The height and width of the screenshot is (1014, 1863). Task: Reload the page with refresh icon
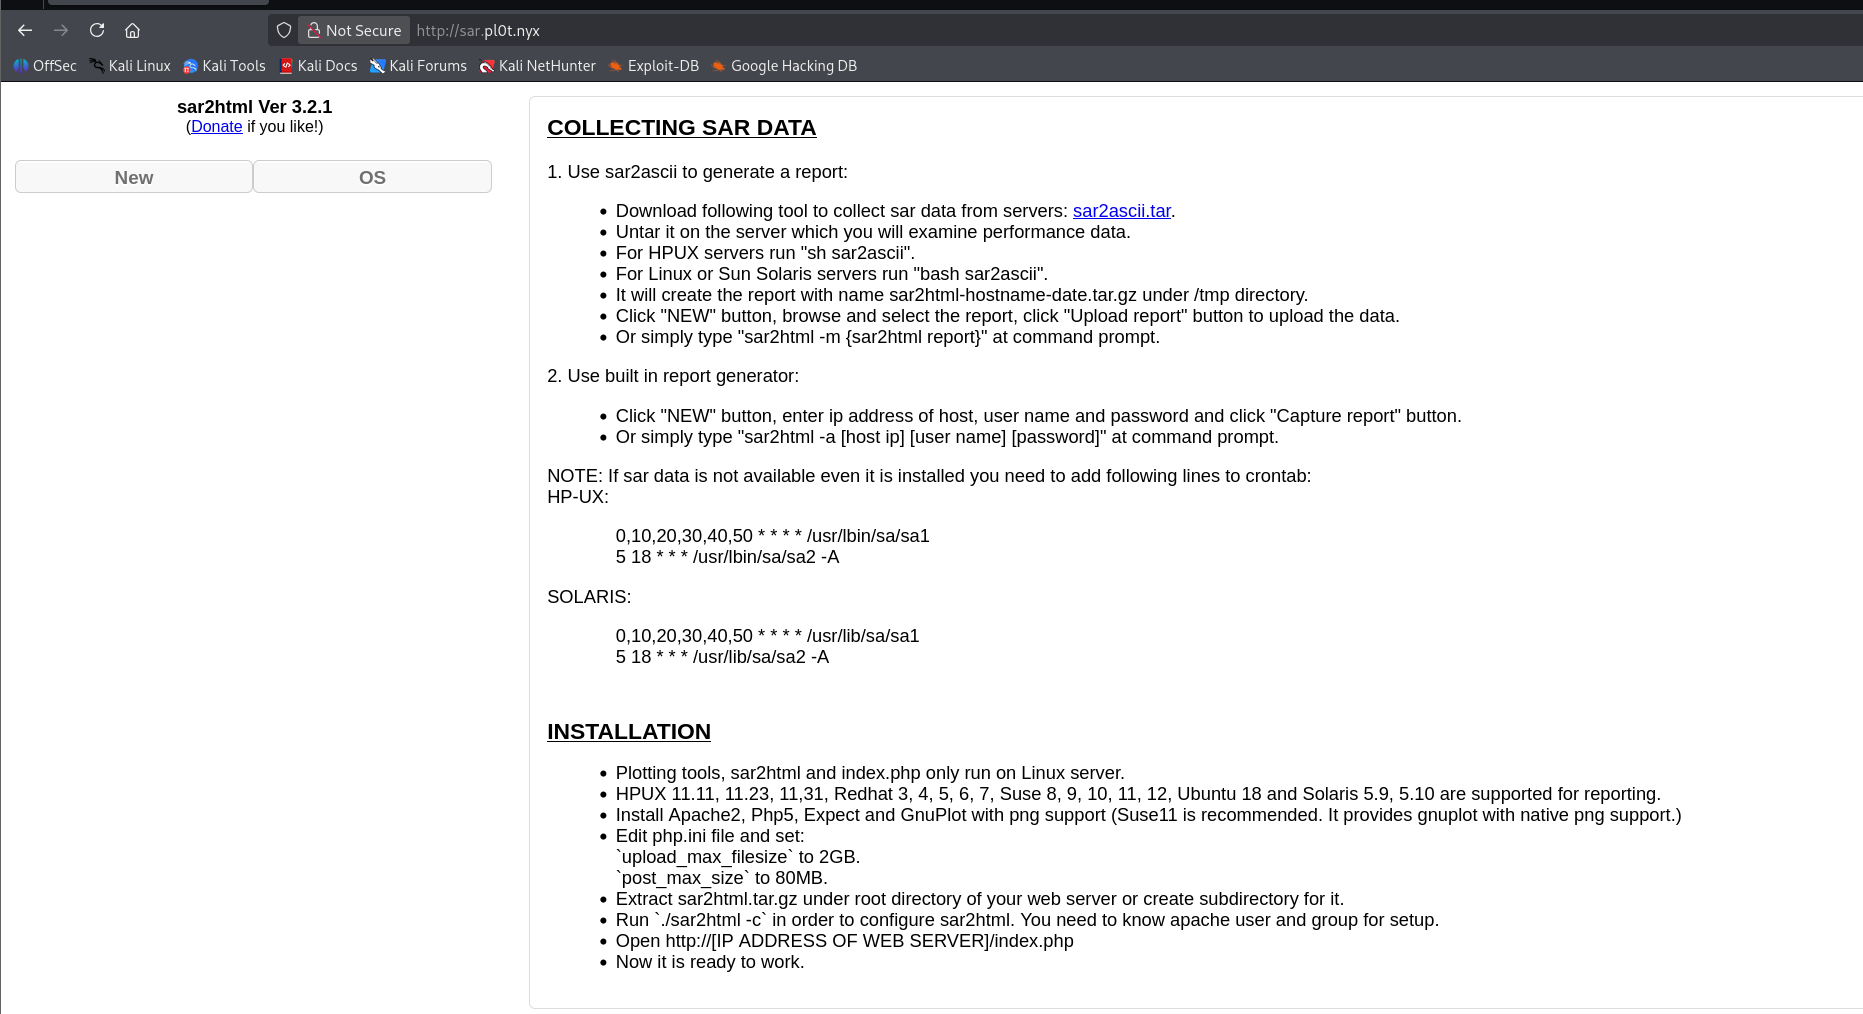pos(97,30)
